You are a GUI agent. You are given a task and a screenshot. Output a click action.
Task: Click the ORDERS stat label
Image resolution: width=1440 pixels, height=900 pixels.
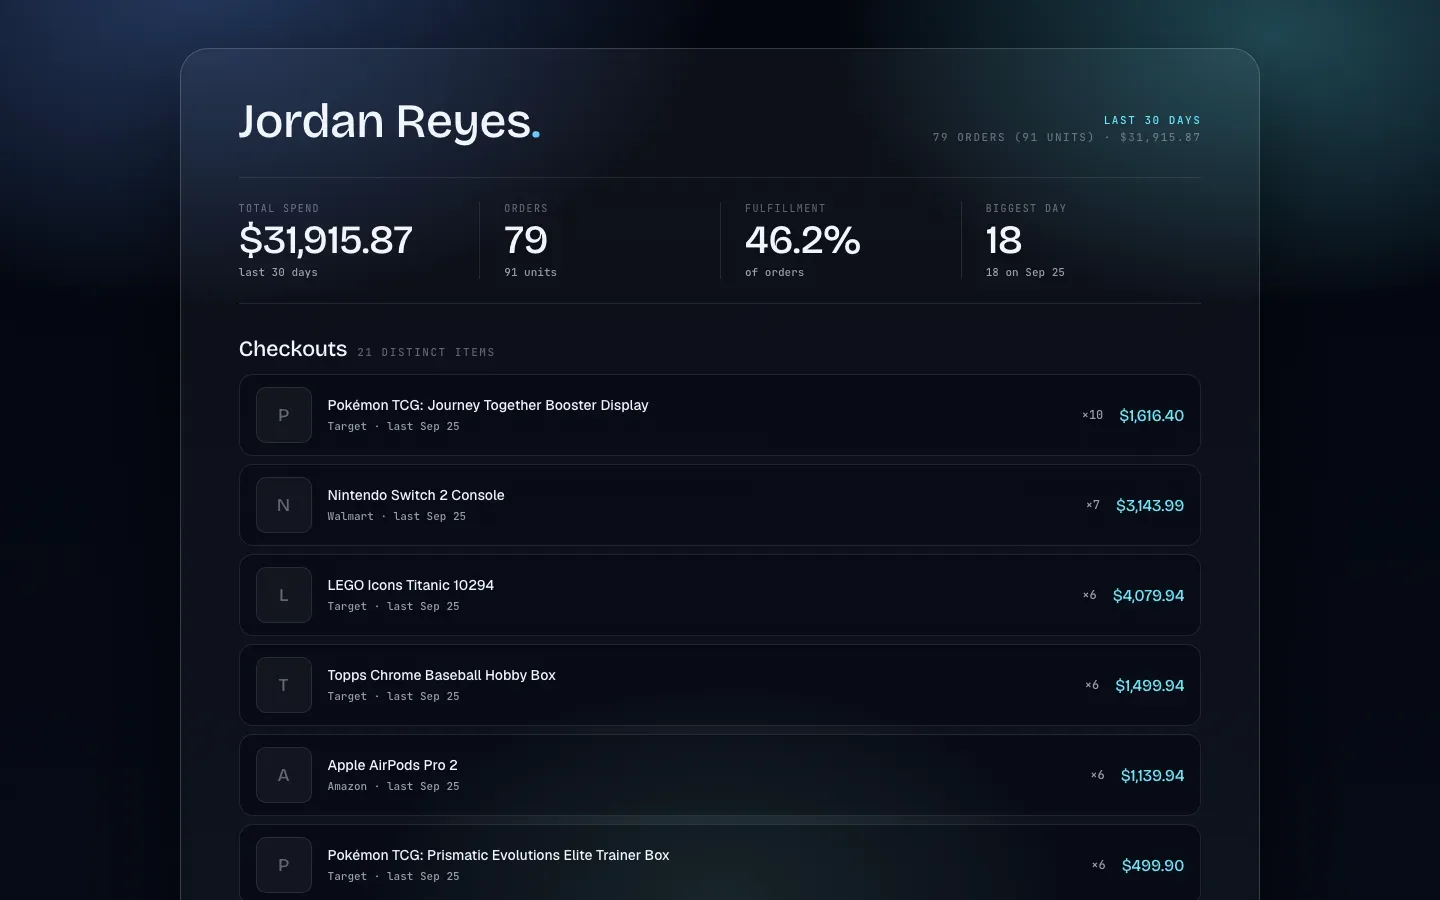click(526, 208)
